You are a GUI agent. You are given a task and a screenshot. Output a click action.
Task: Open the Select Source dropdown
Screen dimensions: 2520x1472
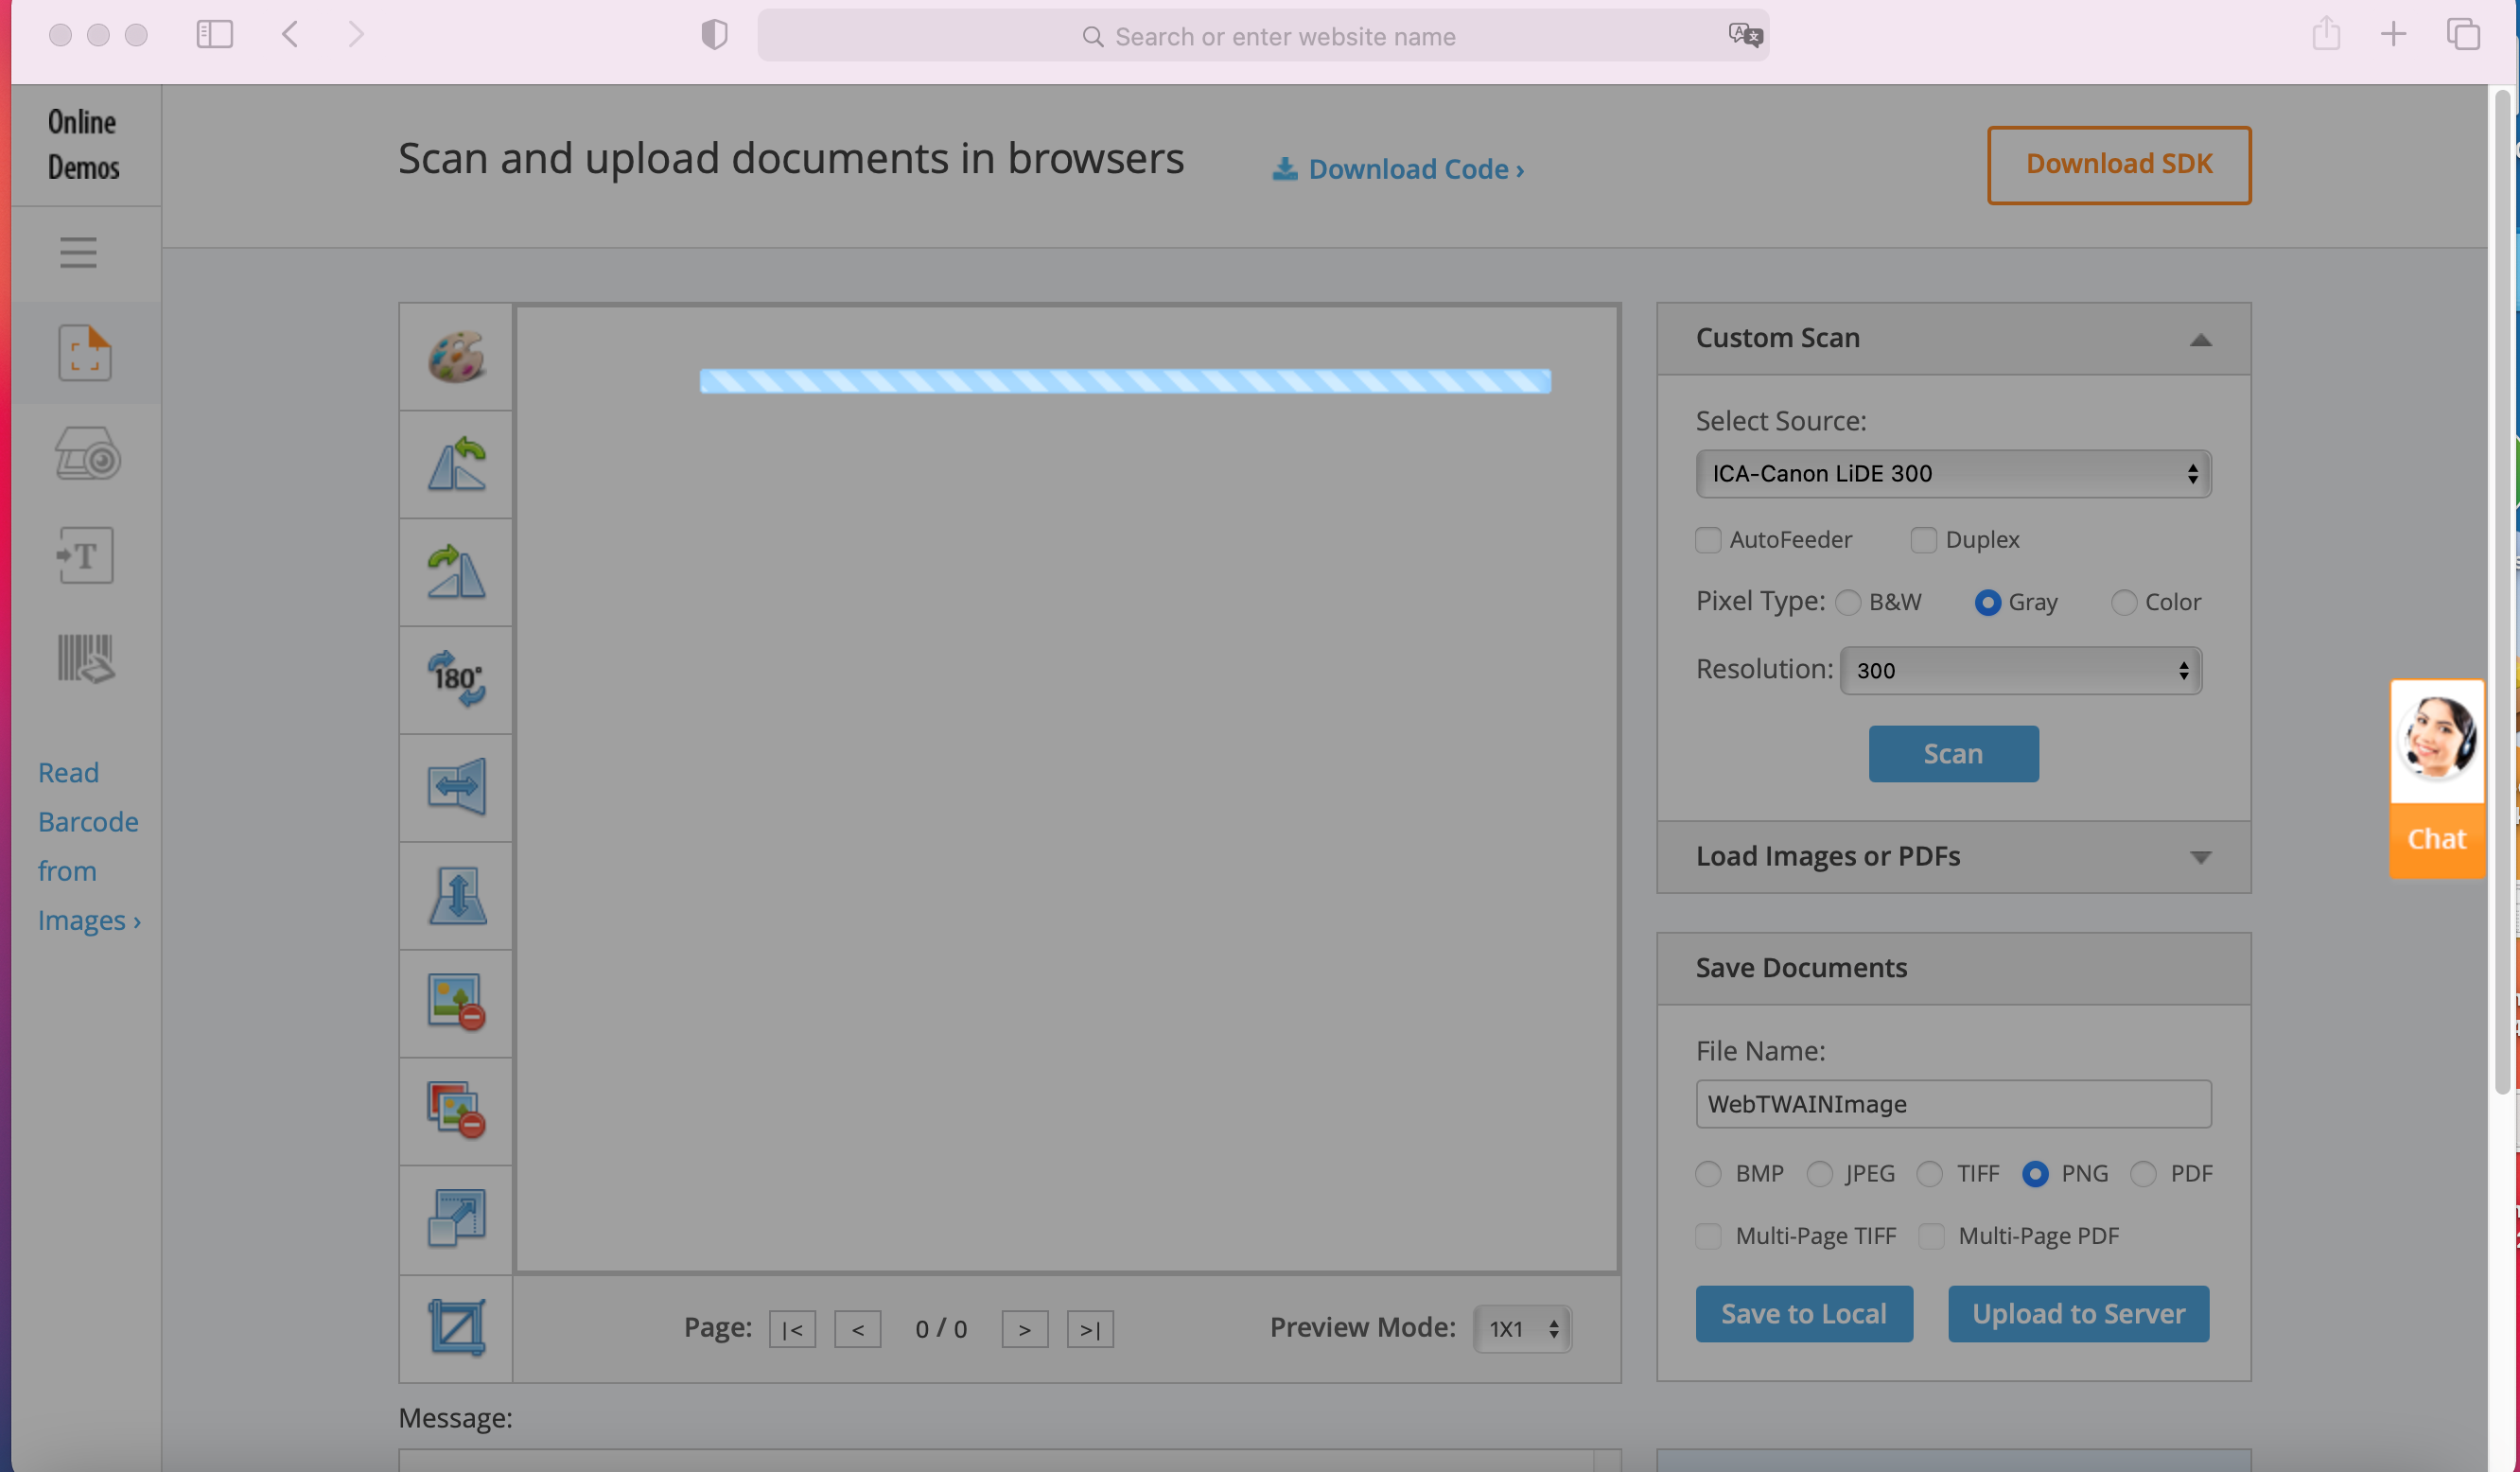click(1952, 473)
